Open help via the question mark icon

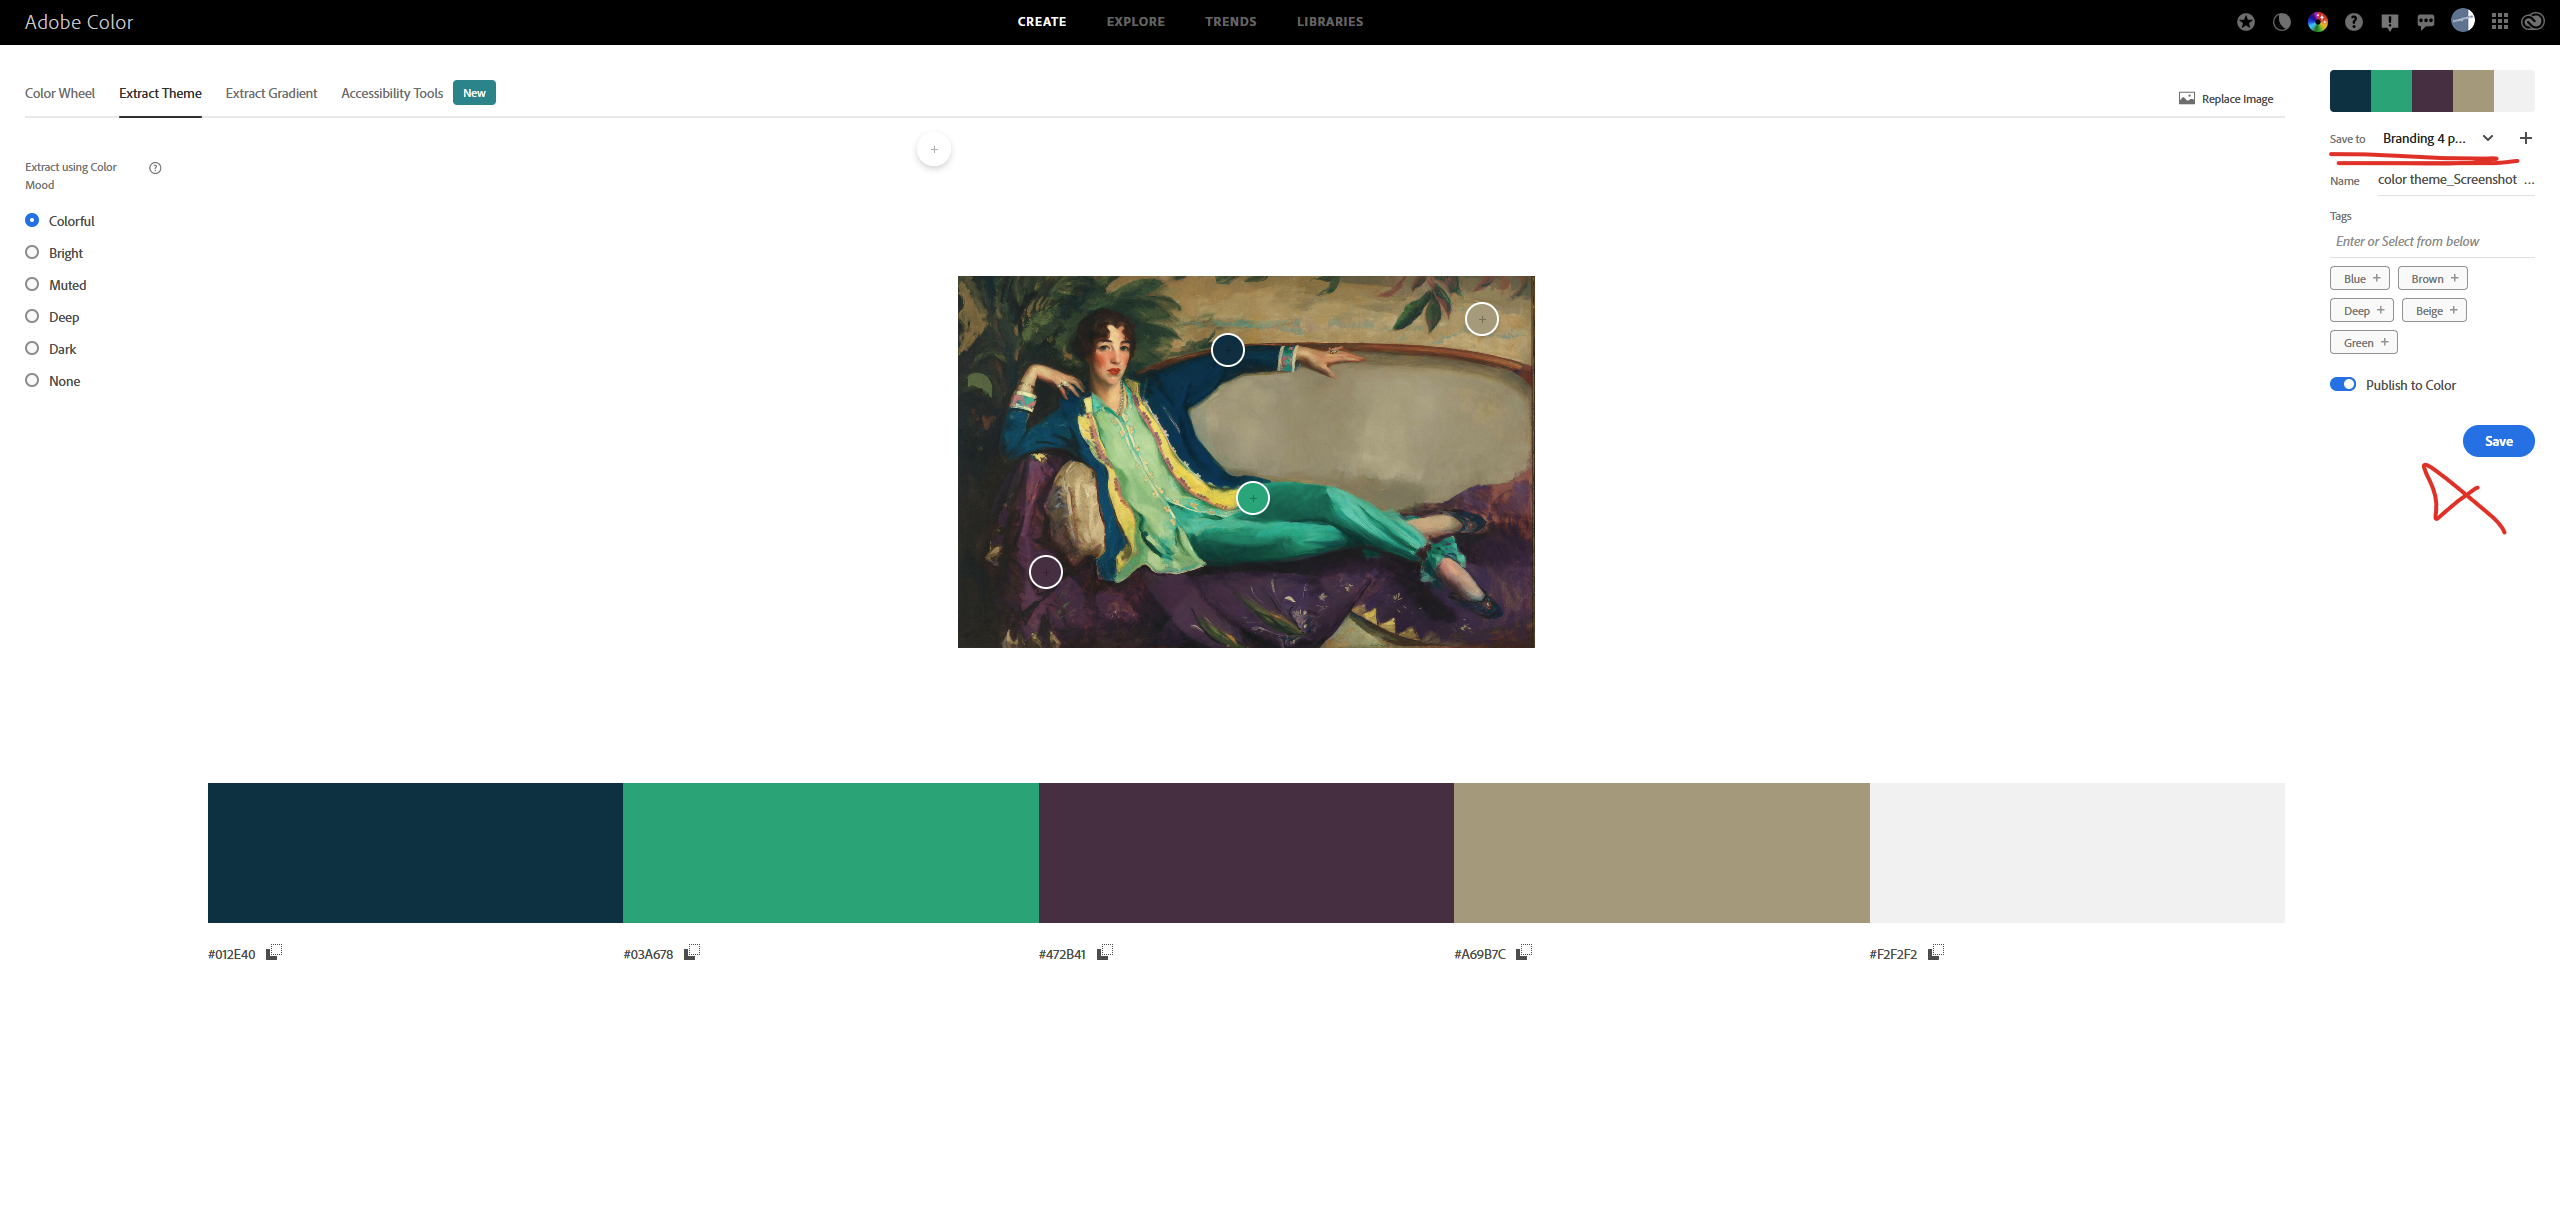point(2353,21)
